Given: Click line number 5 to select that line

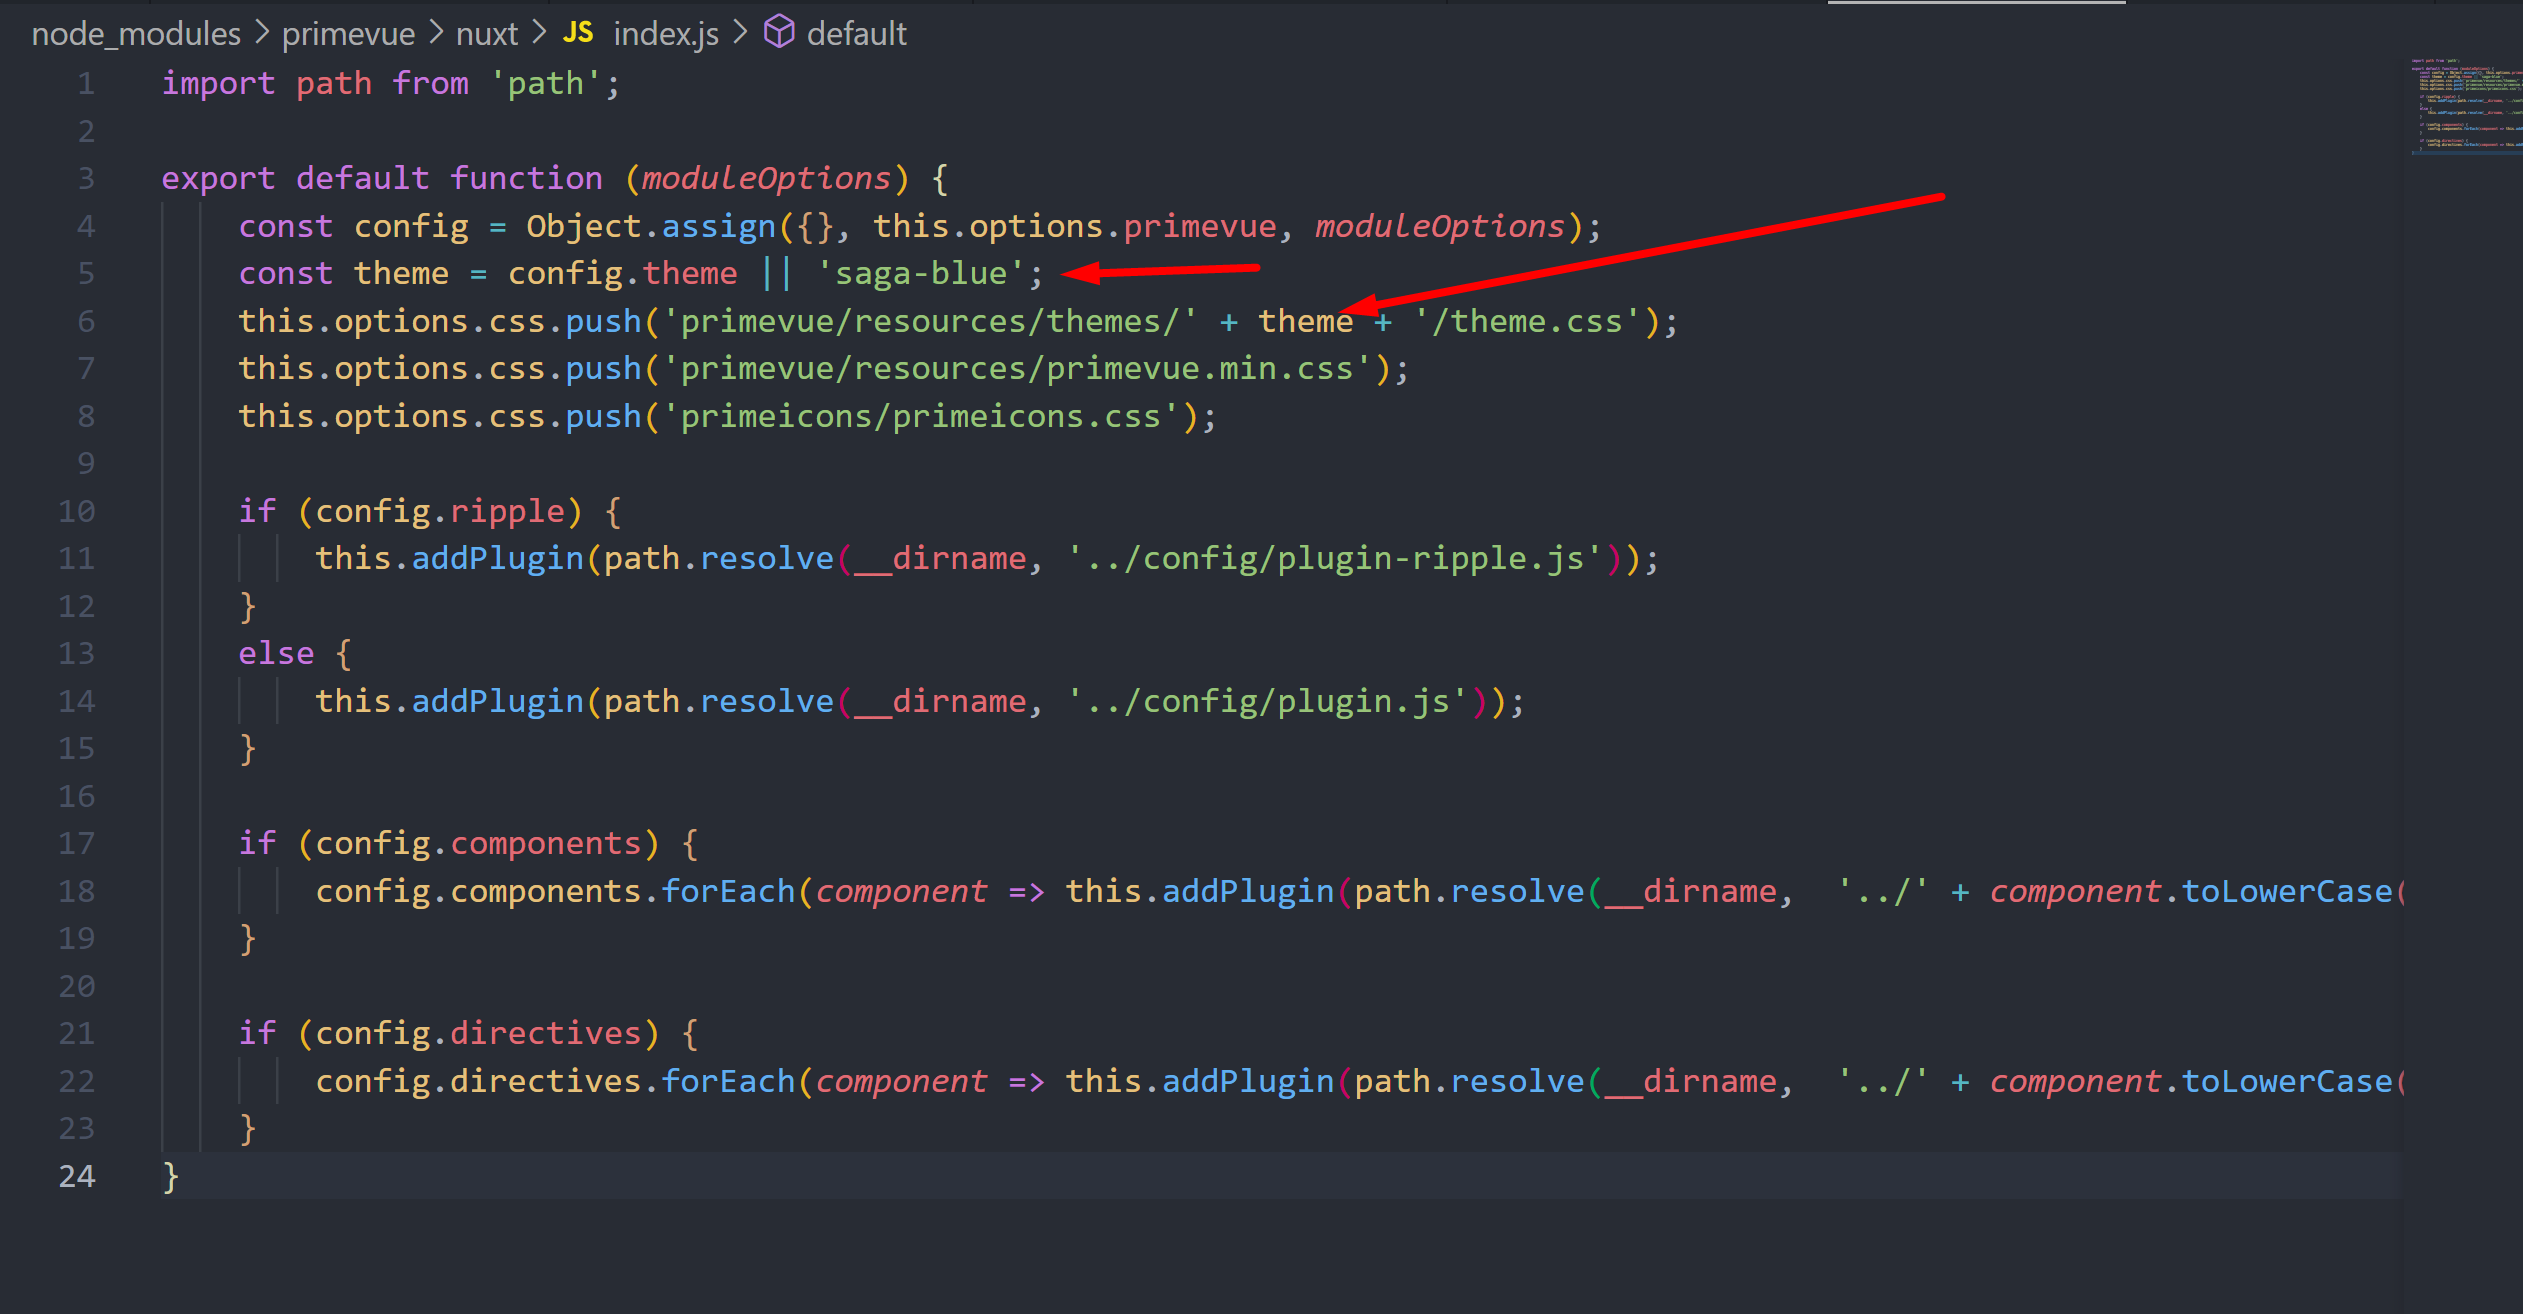Looking at the screenshot, I should click(x=85, y=273).
